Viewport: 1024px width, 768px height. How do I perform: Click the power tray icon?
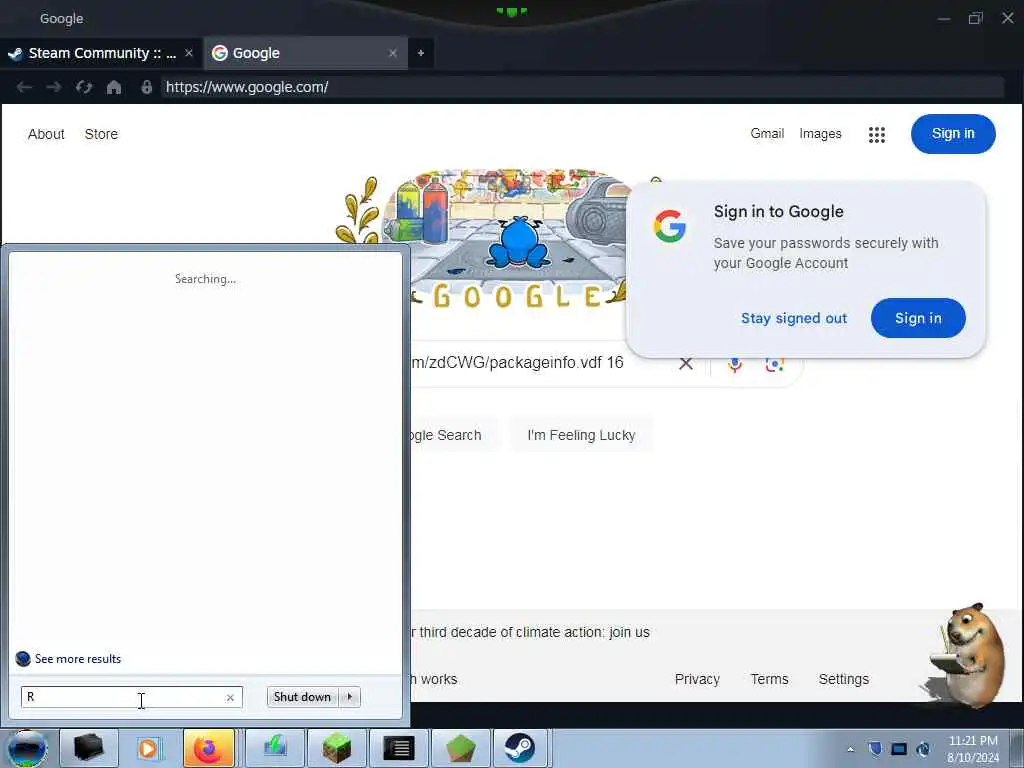click(923, 749)
